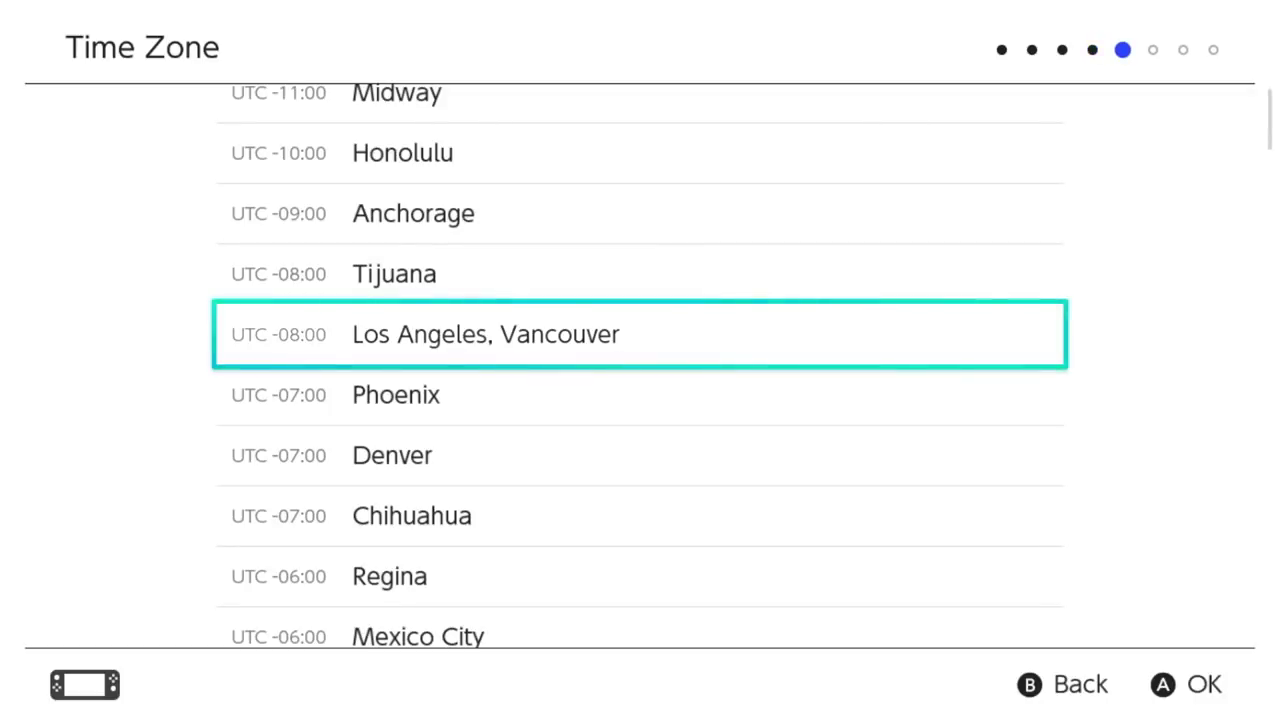Select the Phoenix time zone
Screen dimensions: 1280x720
(640, 395)
